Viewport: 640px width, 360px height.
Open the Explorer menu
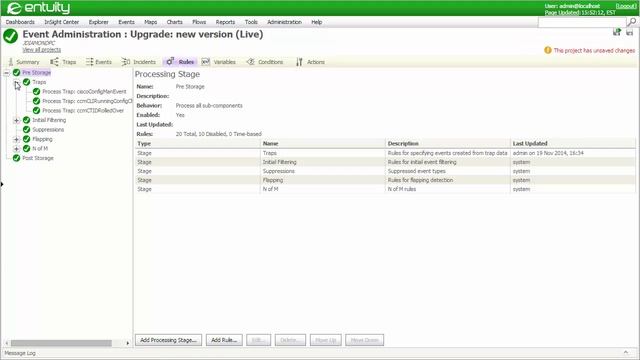[x=99, y=22]
